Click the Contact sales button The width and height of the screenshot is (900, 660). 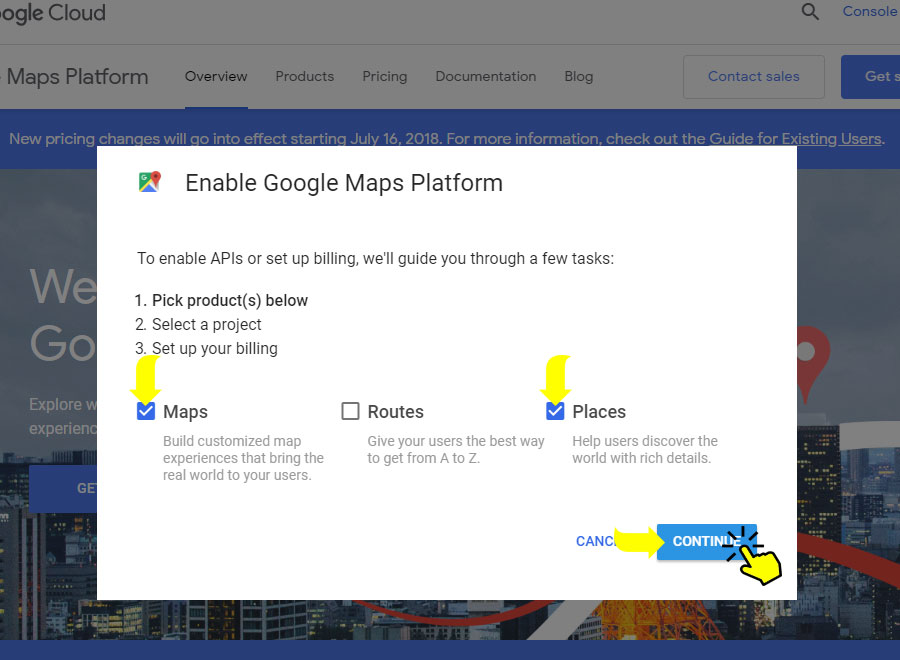754,77
